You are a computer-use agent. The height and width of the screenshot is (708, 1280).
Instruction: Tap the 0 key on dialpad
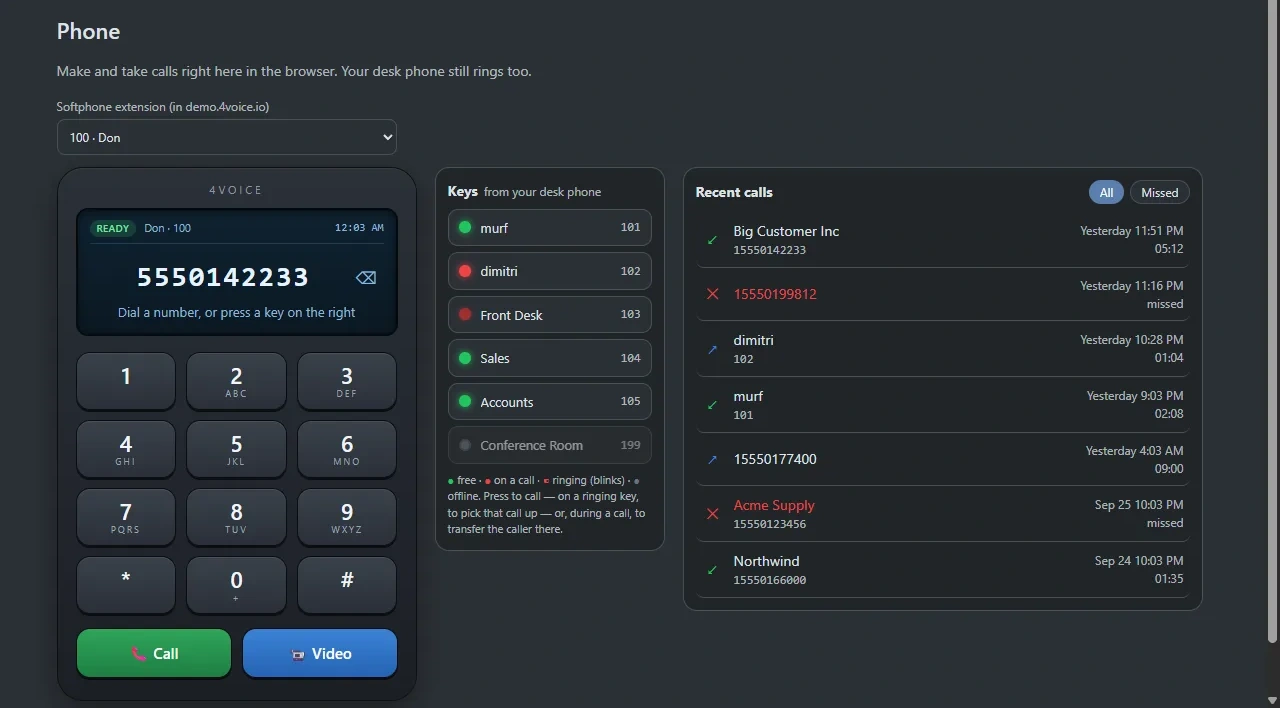[236, 585]
